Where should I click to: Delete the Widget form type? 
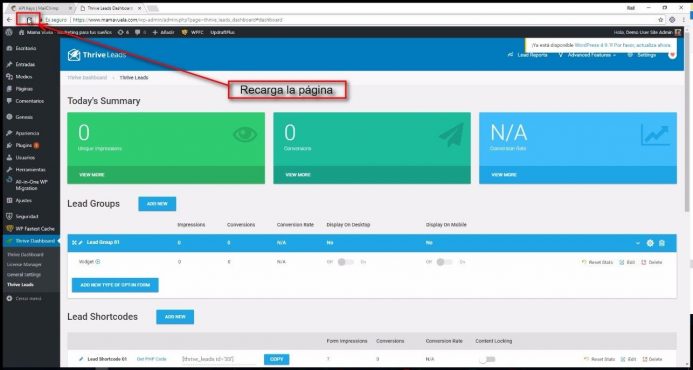(651, 262)
